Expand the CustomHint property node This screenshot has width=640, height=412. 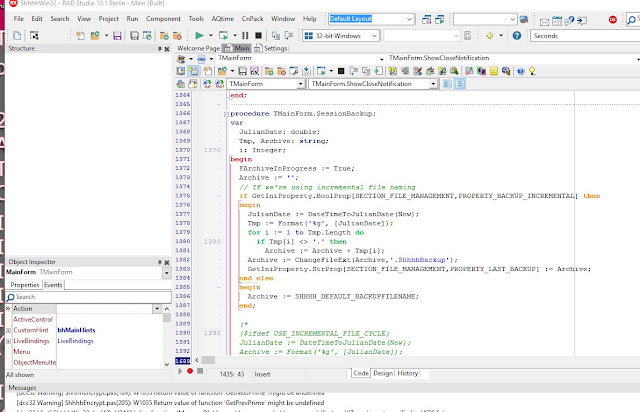8,330
